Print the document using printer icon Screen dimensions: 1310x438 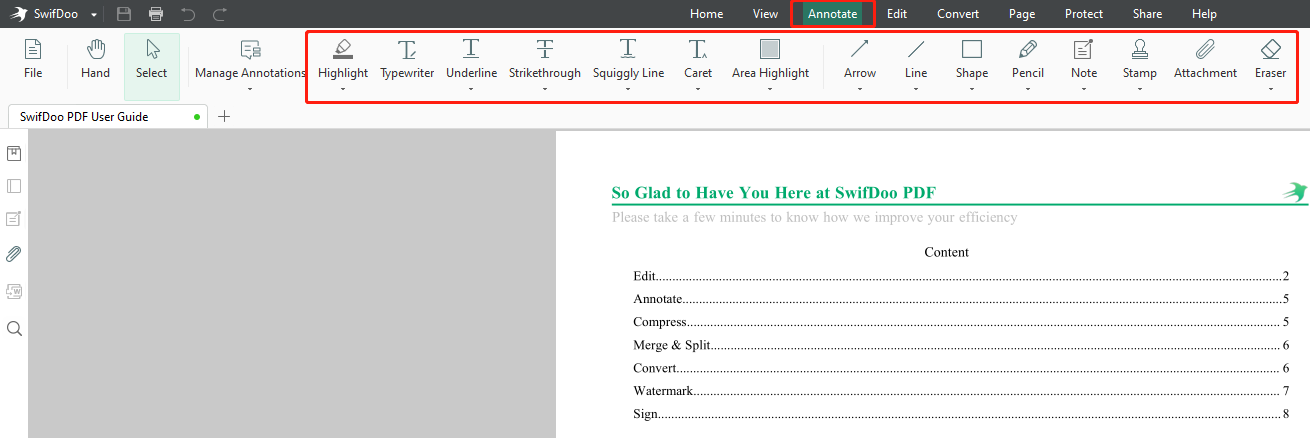point(156,14)
